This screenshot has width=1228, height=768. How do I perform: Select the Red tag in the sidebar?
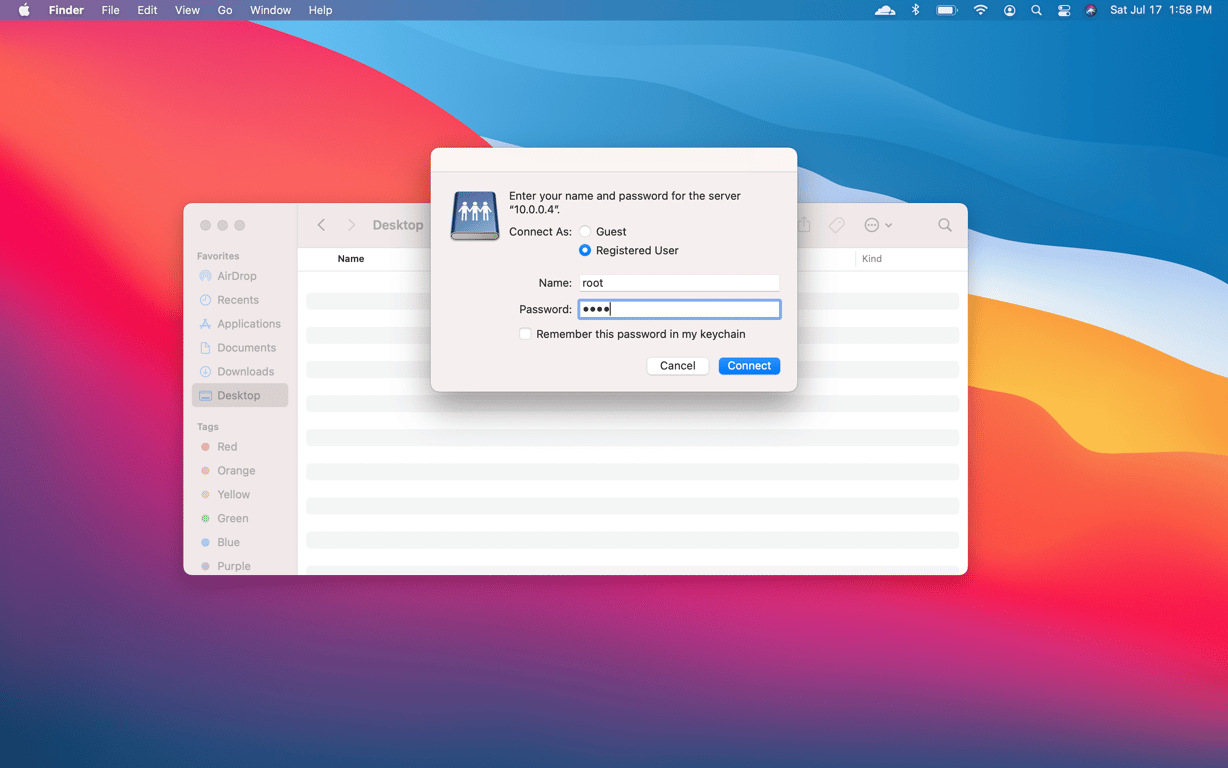coord(226,446)
